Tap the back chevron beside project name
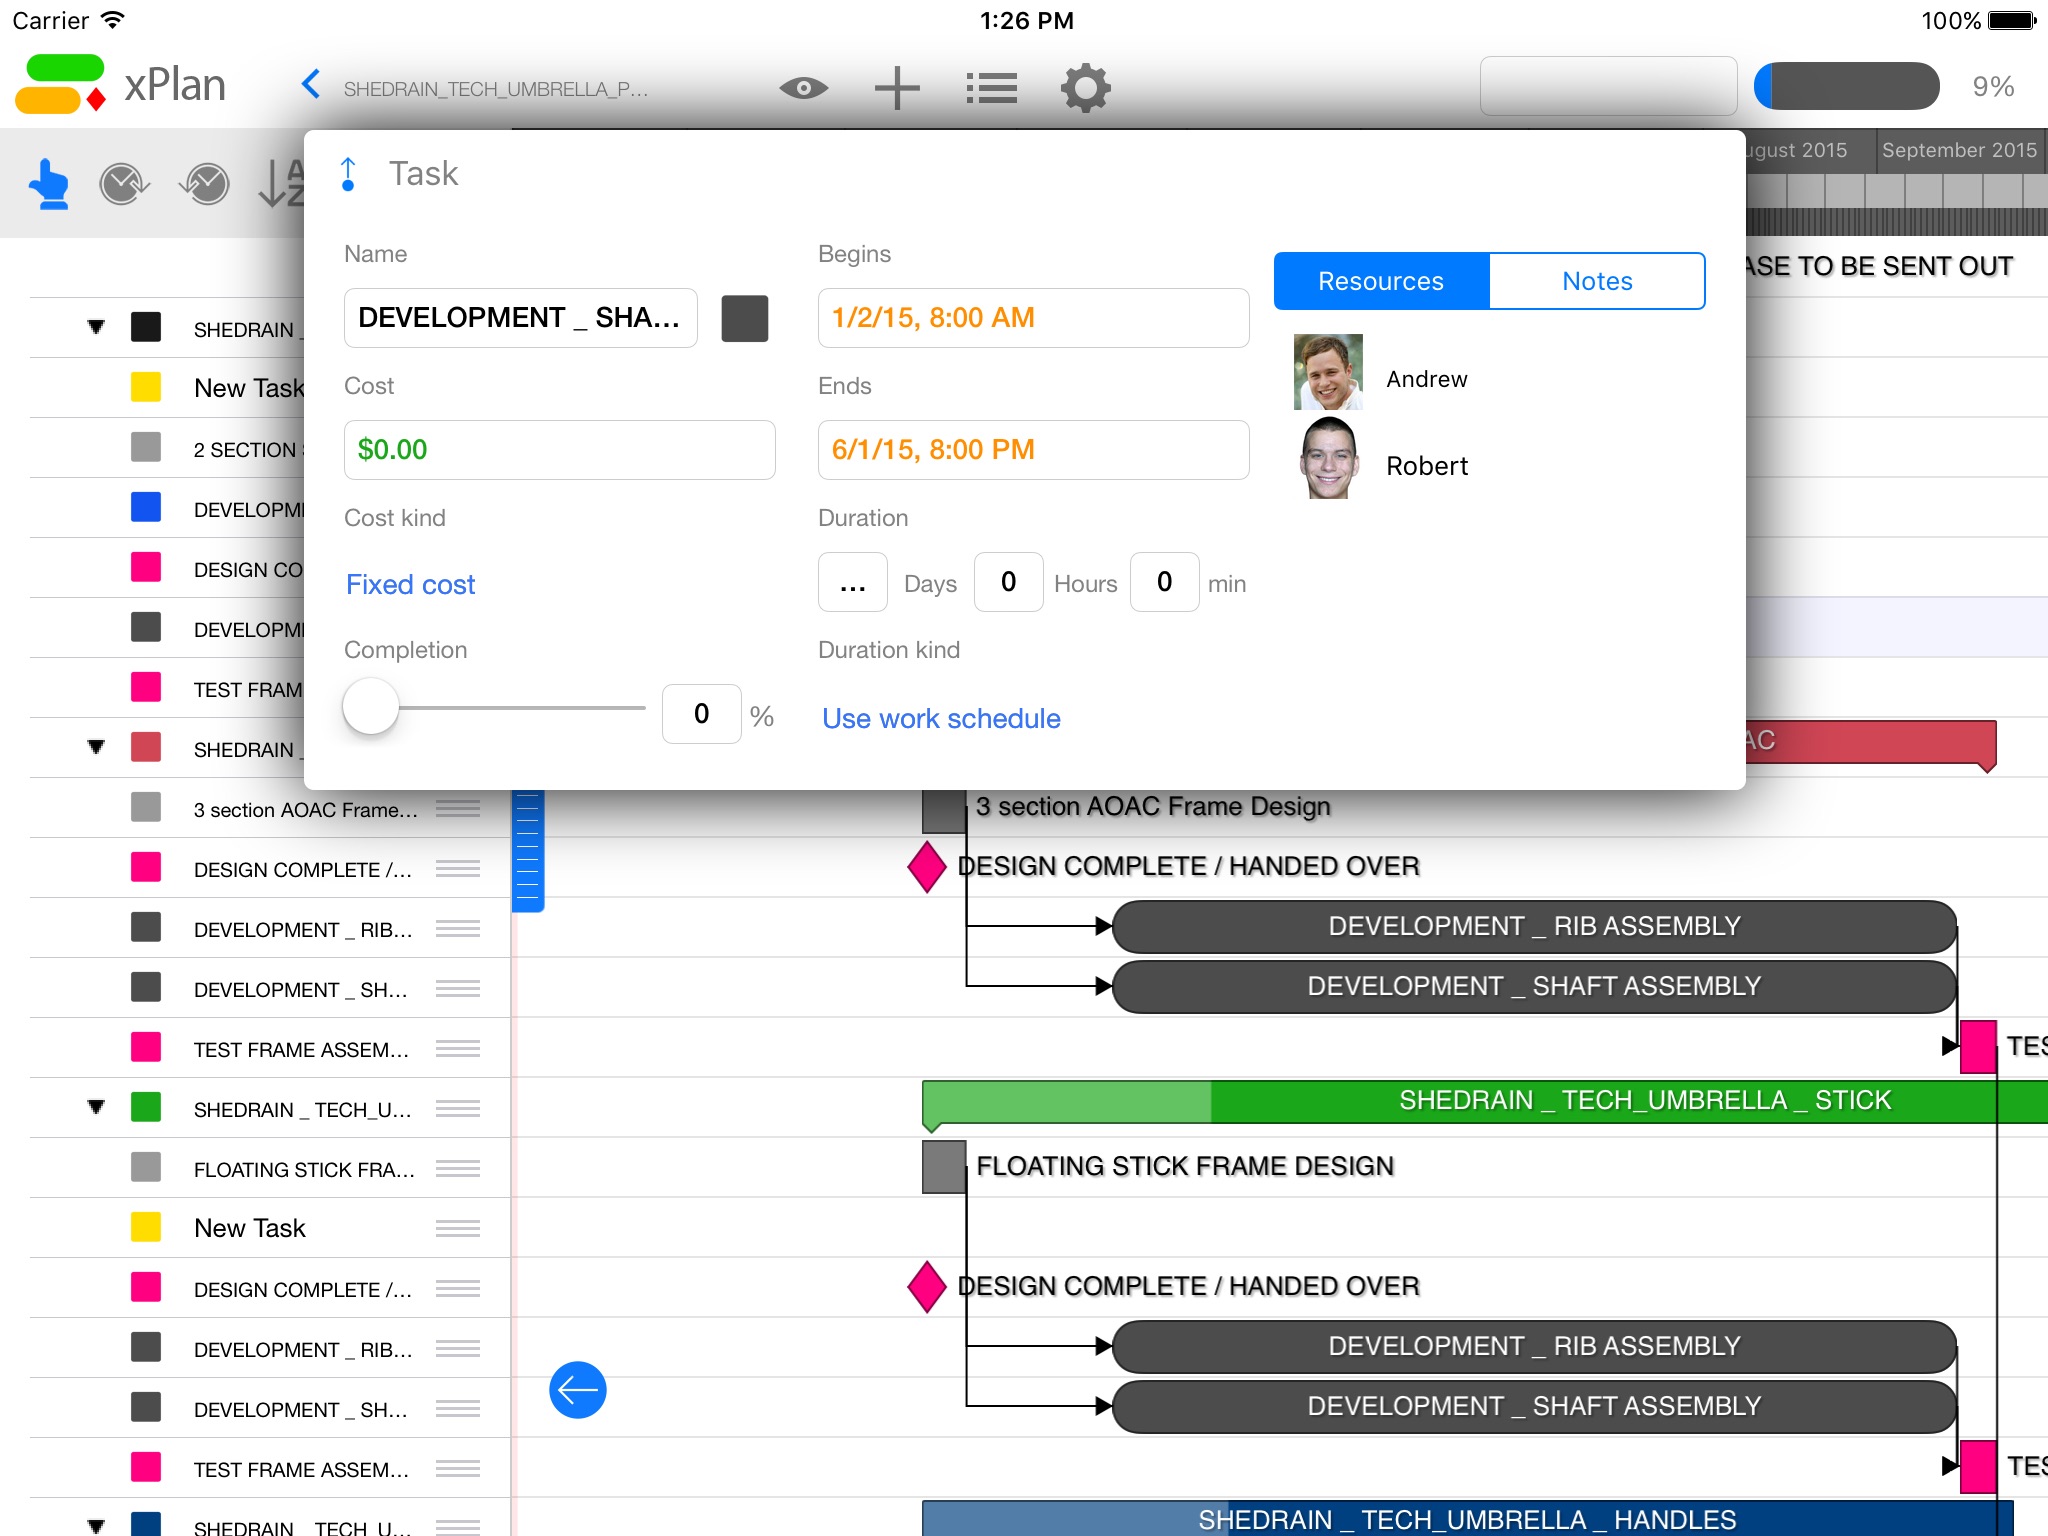2048x1536 pixels. (x=311, y=86)
